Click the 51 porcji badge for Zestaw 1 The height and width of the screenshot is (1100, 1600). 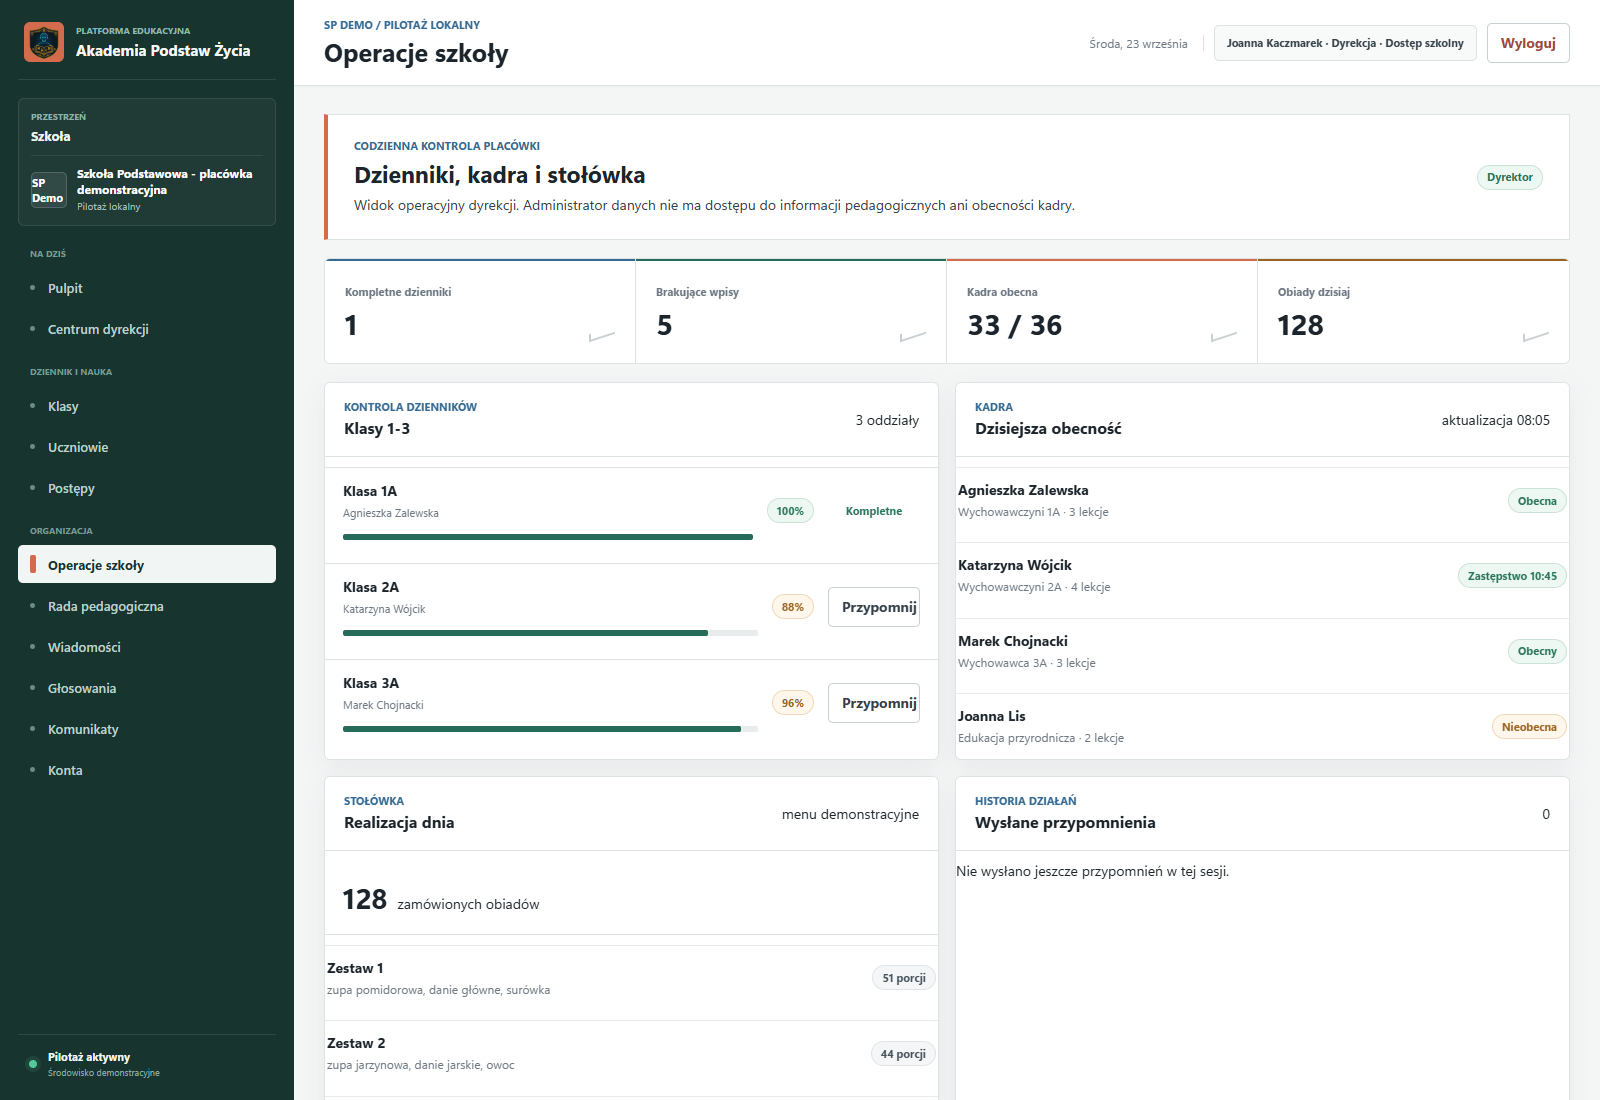tap(904, 978)
